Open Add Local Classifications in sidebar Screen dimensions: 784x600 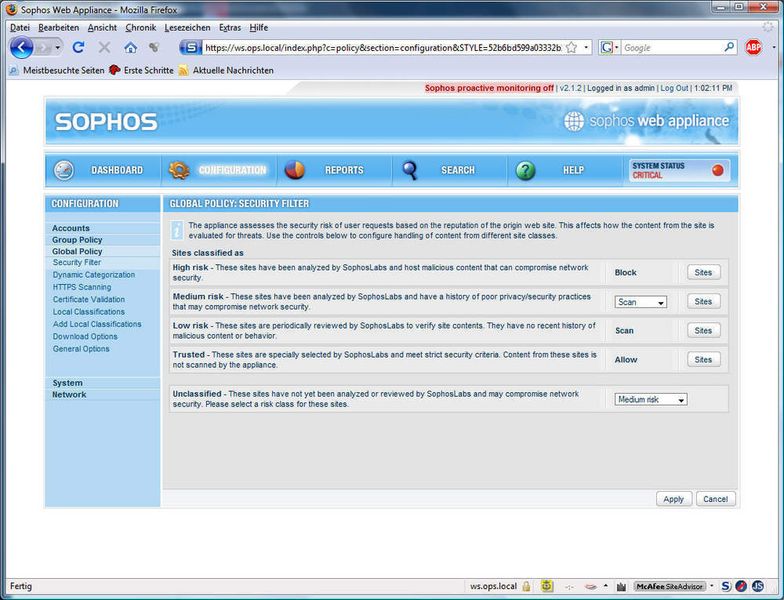click(97, 324)
